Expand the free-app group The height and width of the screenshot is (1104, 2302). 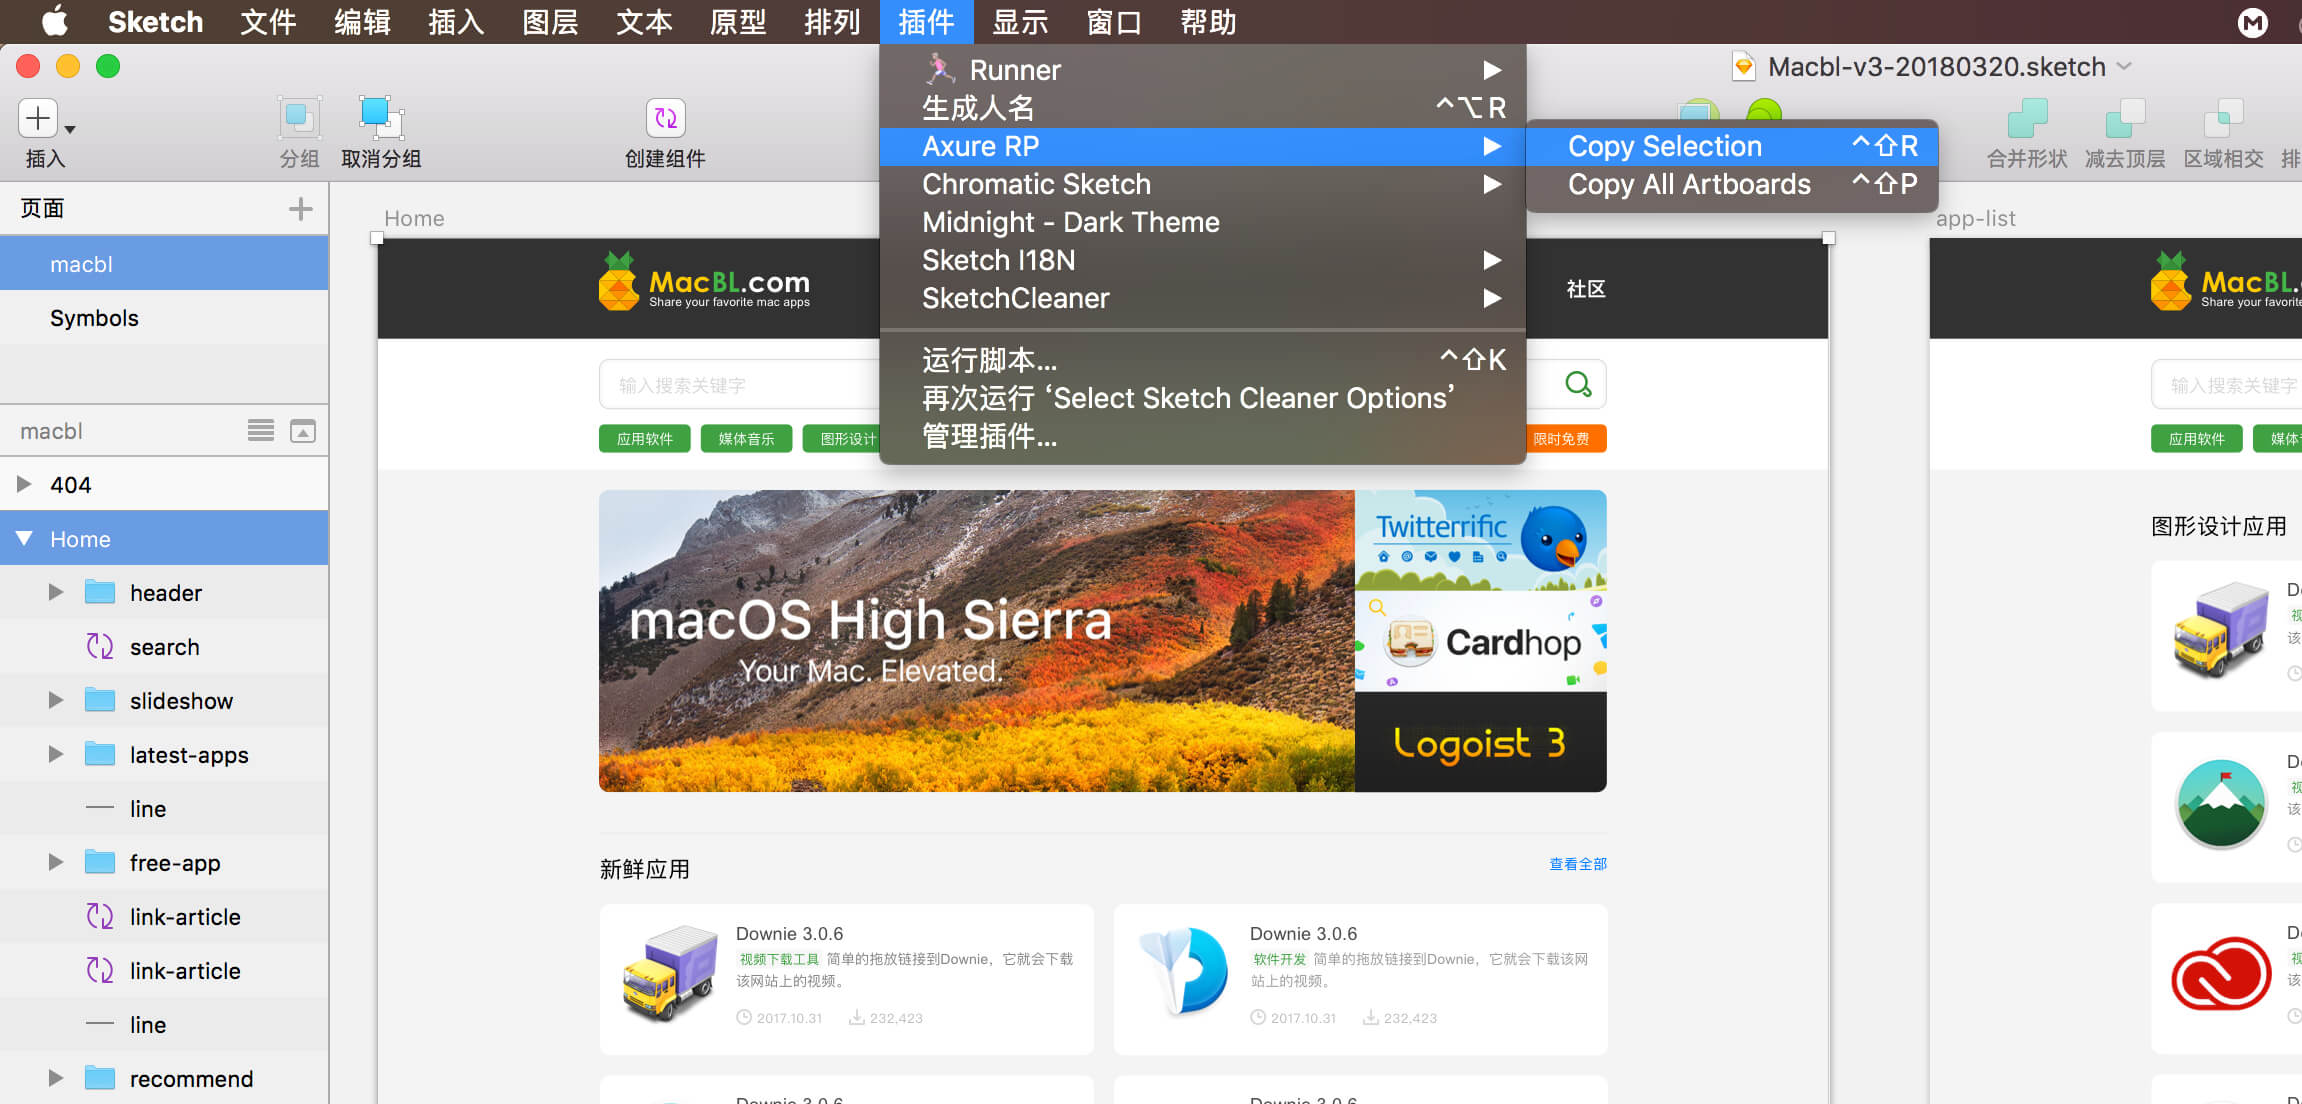click(56, 862)
